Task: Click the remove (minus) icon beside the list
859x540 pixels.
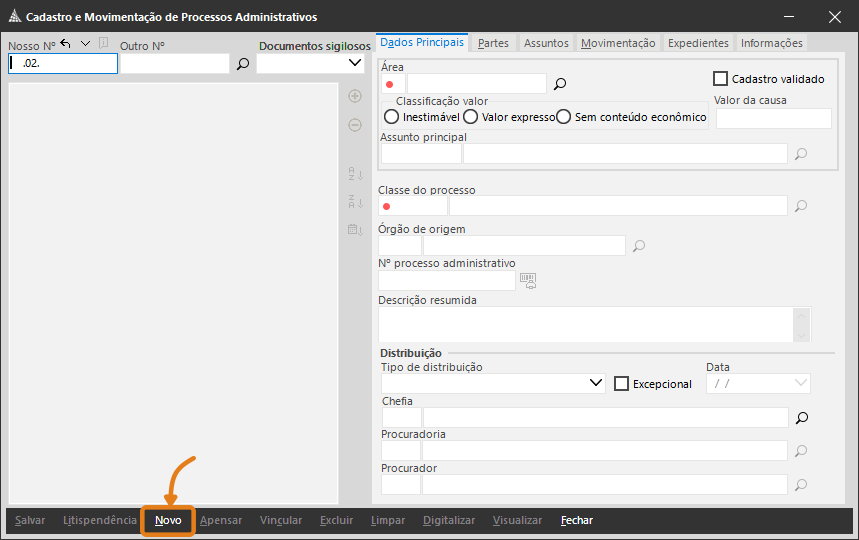Action: [x=354, y=125]
